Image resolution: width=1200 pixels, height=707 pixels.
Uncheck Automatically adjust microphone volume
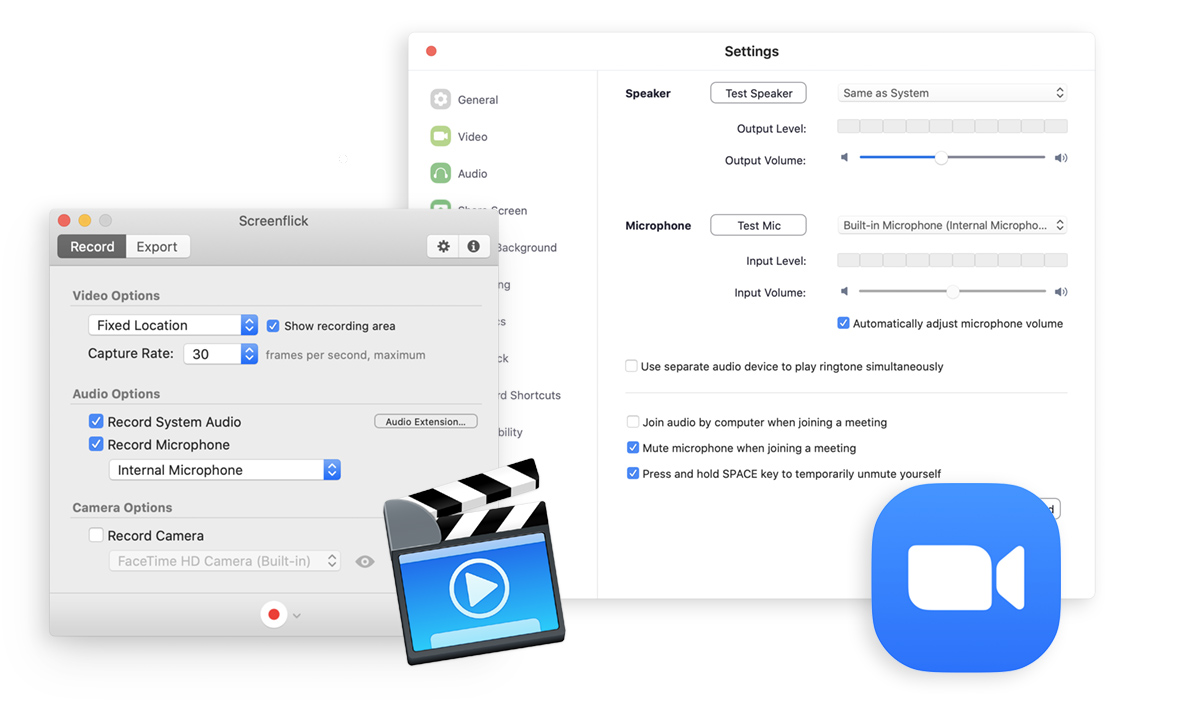click(x=843, y=324)
